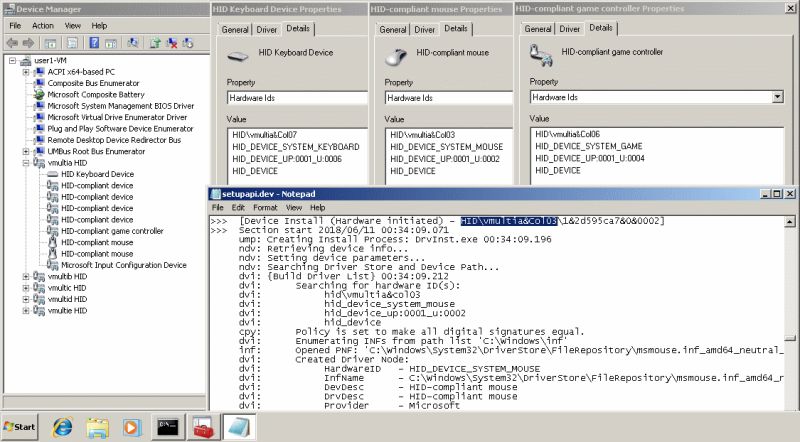Select Details tab in Keyboard Properties
This screenshot has width=800, height=442.
(x=298, y=29)
